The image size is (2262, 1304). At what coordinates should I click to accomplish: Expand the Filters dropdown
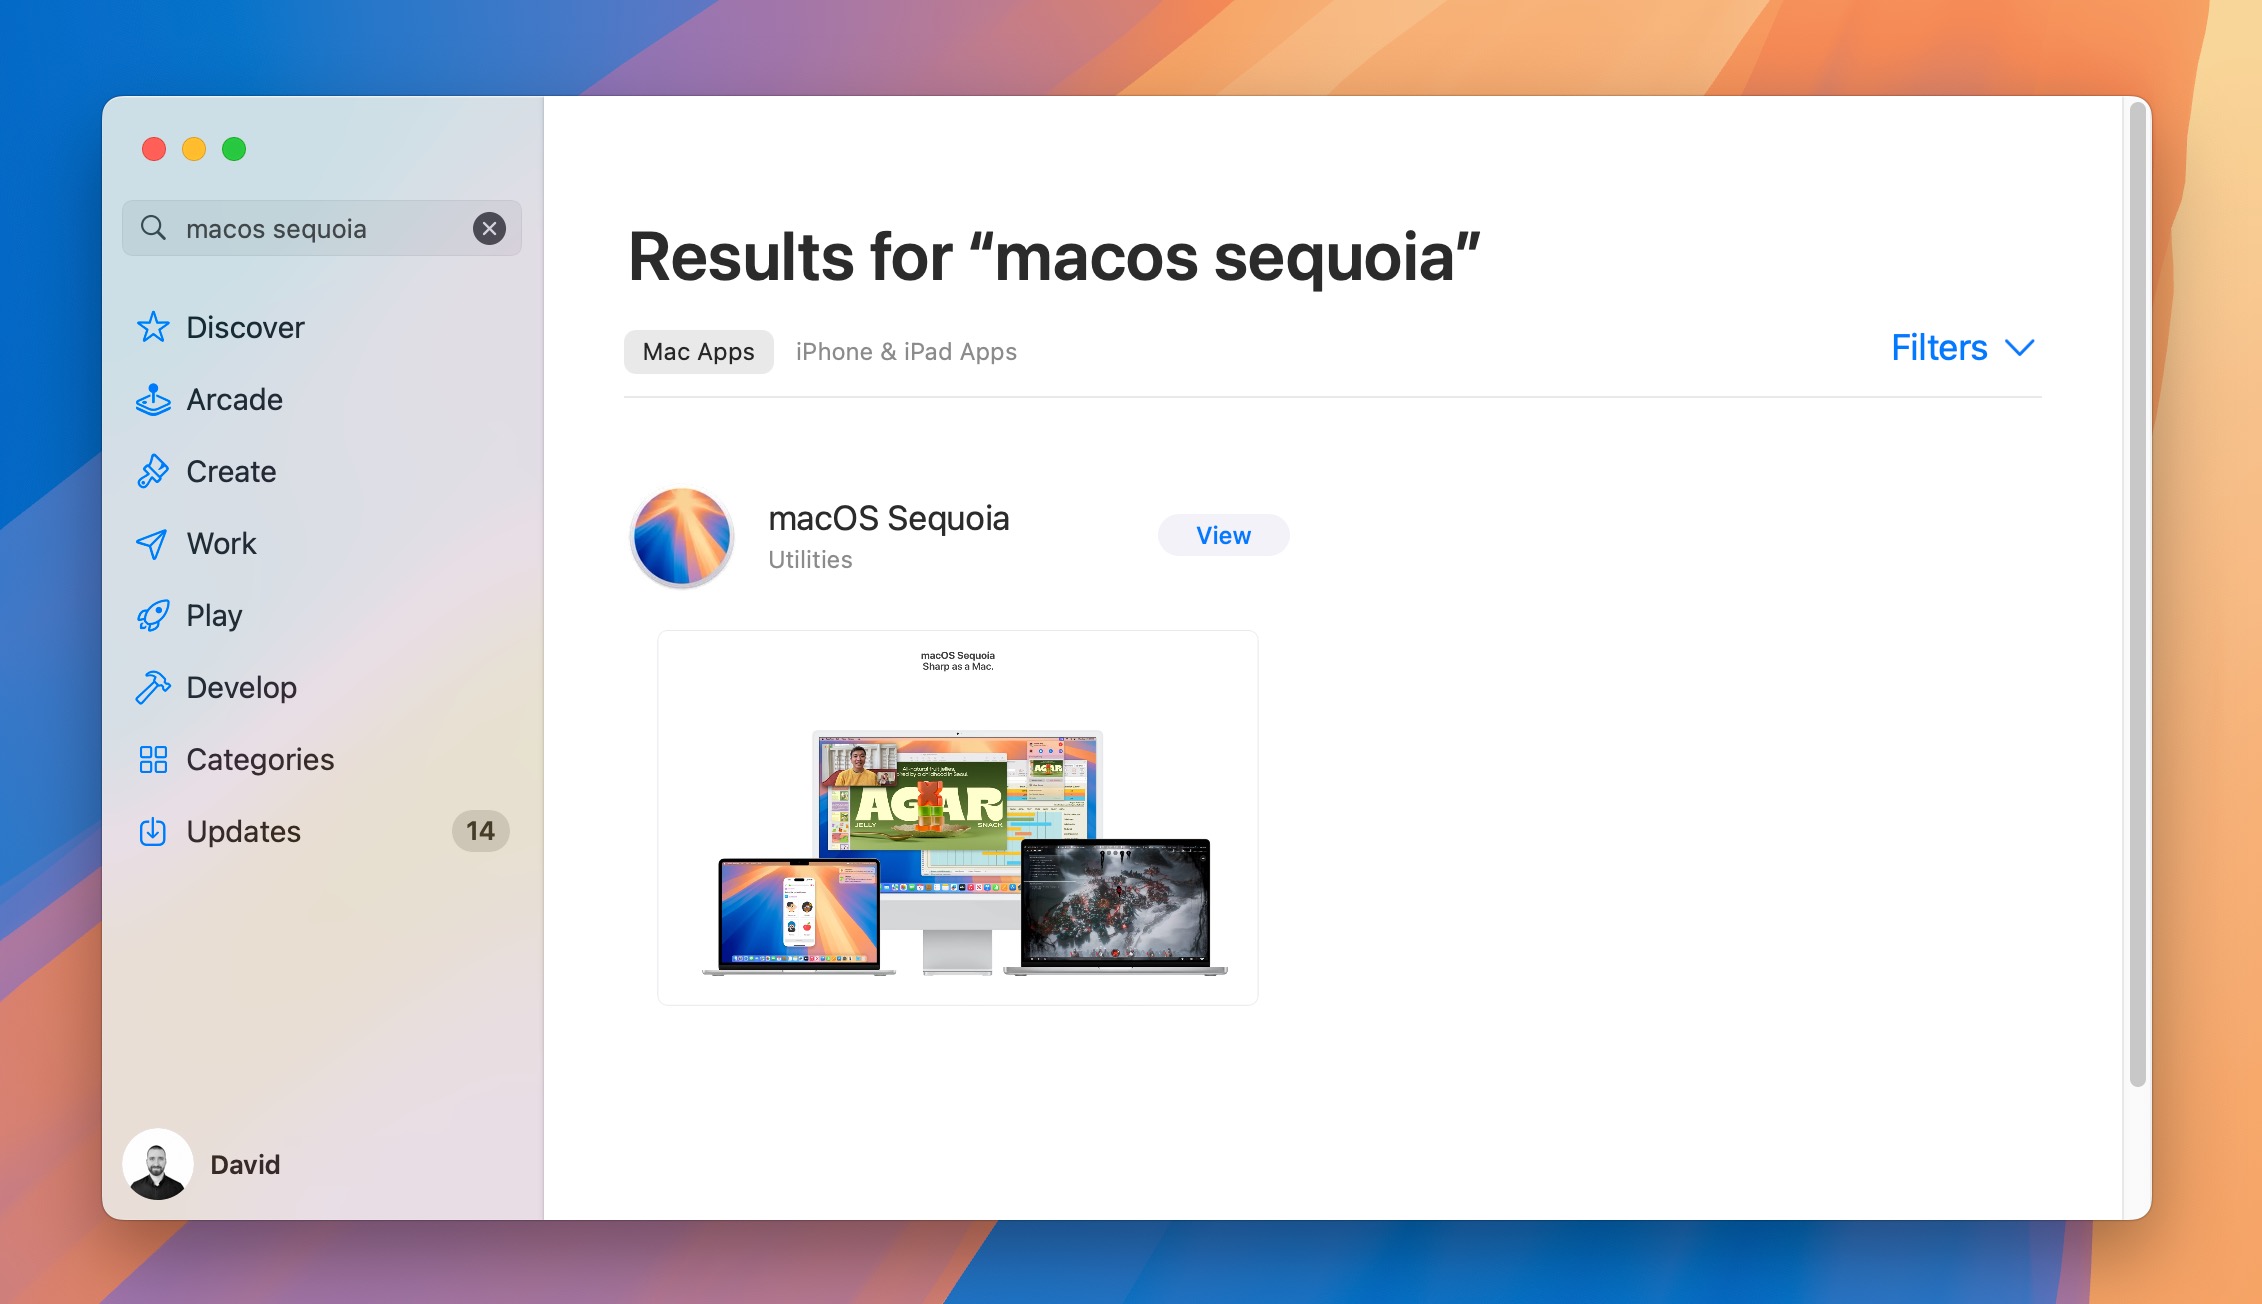1961,347
